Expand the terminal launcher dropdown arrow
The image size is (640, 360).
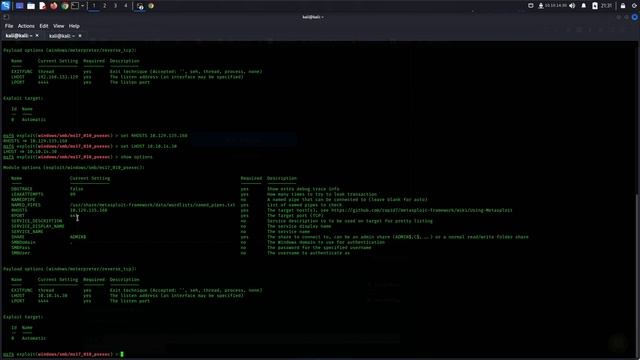point(82,6)
